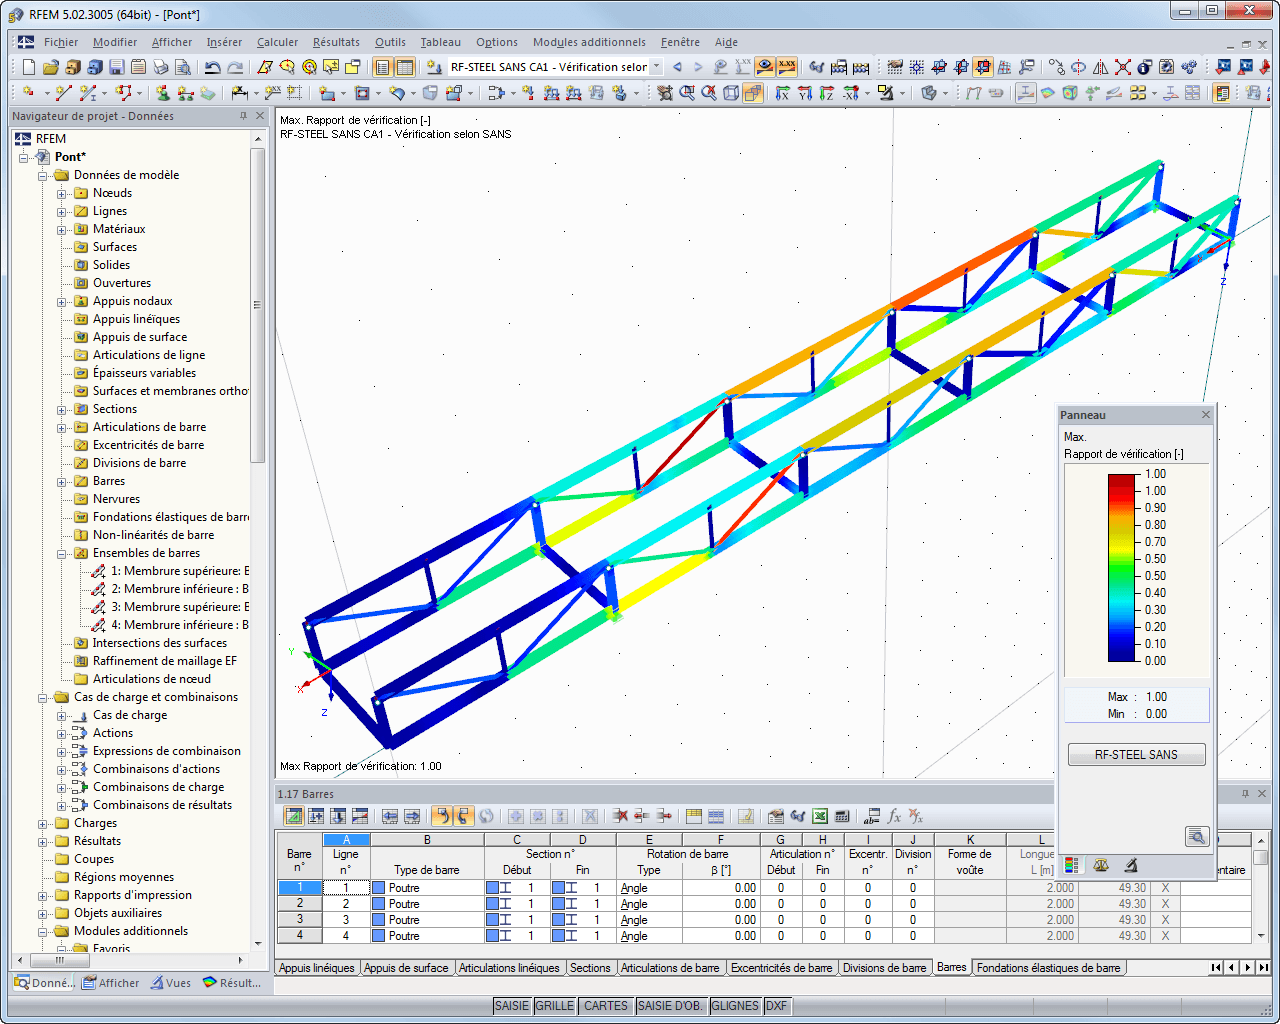
Task: Click the zoom window magnifier icon
Action: [687, 93]
